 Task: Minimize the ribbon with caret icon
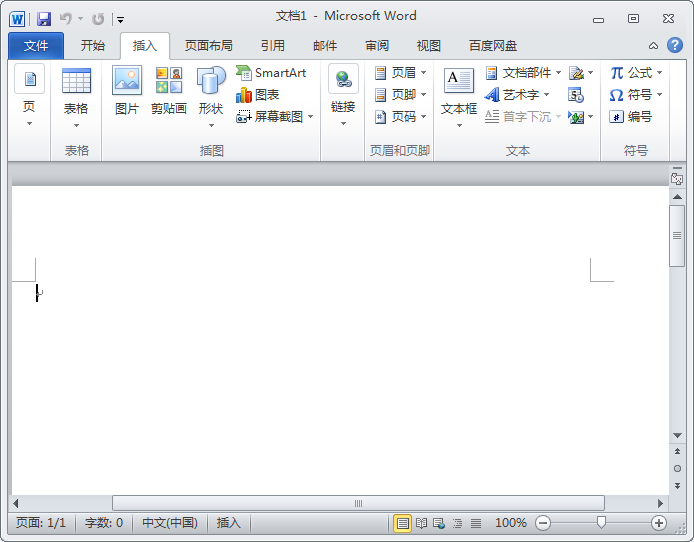[653, 46]
